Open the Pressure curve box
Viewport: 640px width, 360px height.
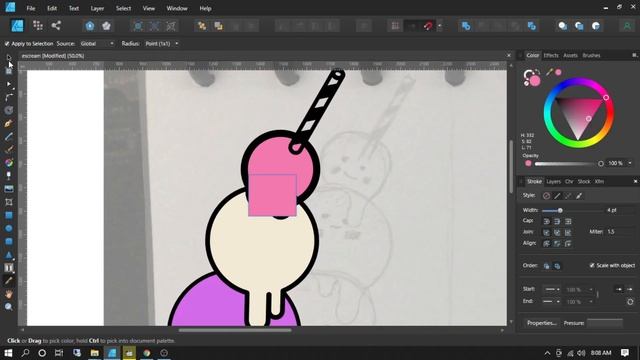604,323
